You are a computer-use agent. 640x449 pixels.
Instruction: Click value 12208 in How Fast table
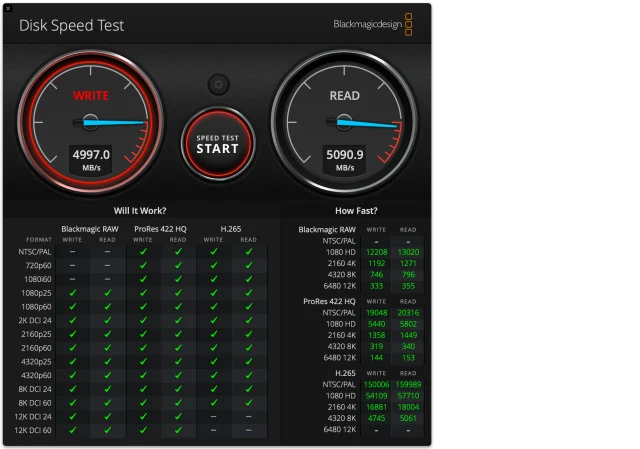pos(376,252)
